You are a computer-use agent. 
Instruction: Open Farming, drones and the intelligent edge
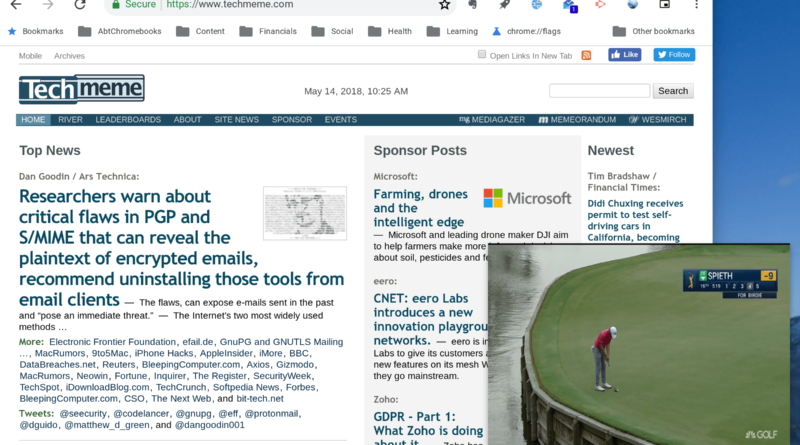coord(420,208)
